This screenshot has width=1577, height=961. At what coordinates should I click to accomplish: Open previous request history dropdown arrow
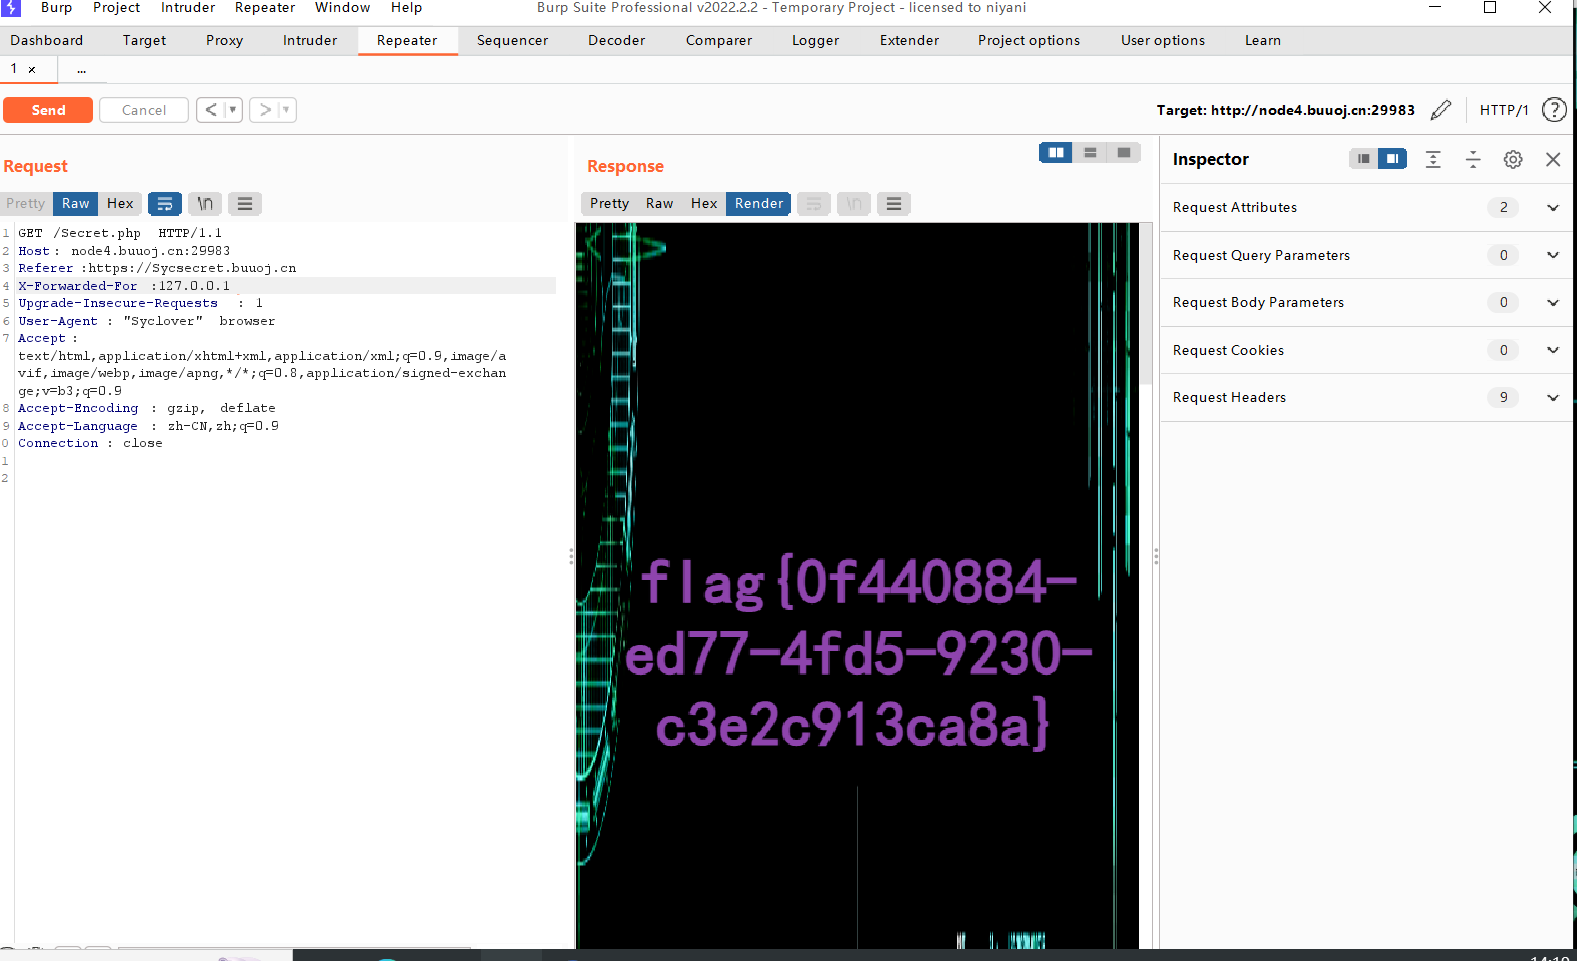tap(233, 110)
